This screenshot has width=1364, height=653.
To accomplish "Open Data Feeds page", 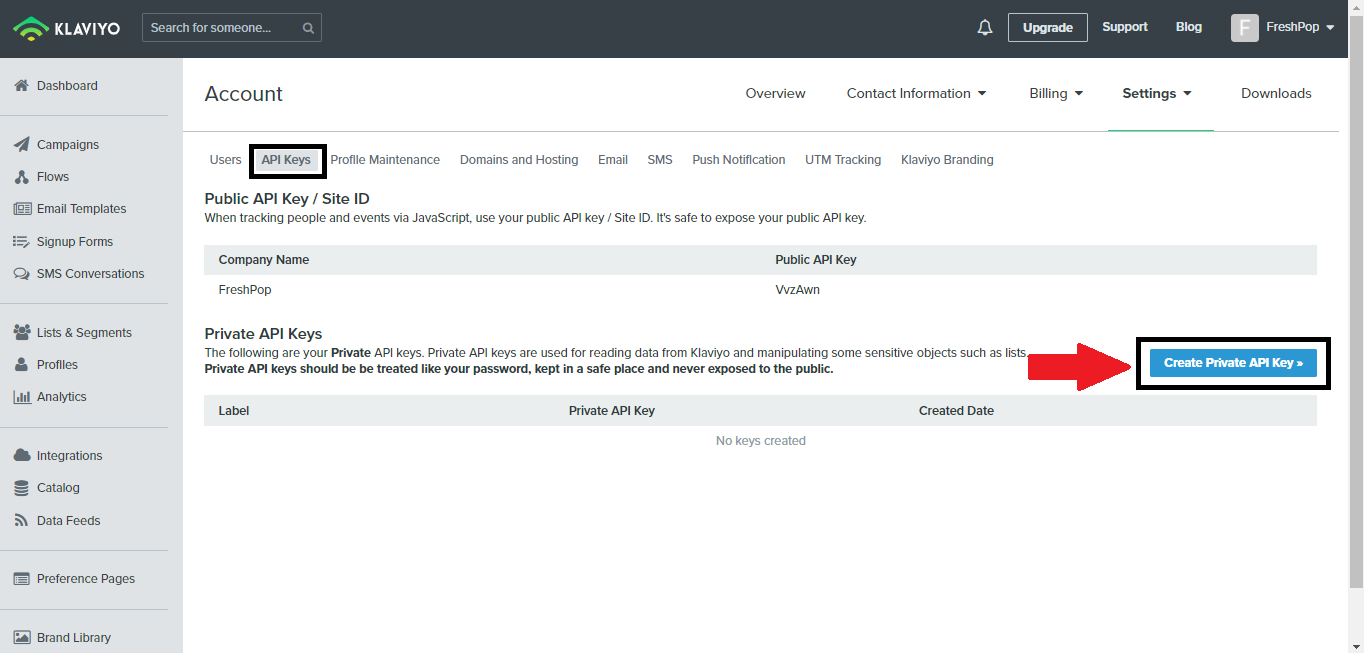I will tap(69, 521).
